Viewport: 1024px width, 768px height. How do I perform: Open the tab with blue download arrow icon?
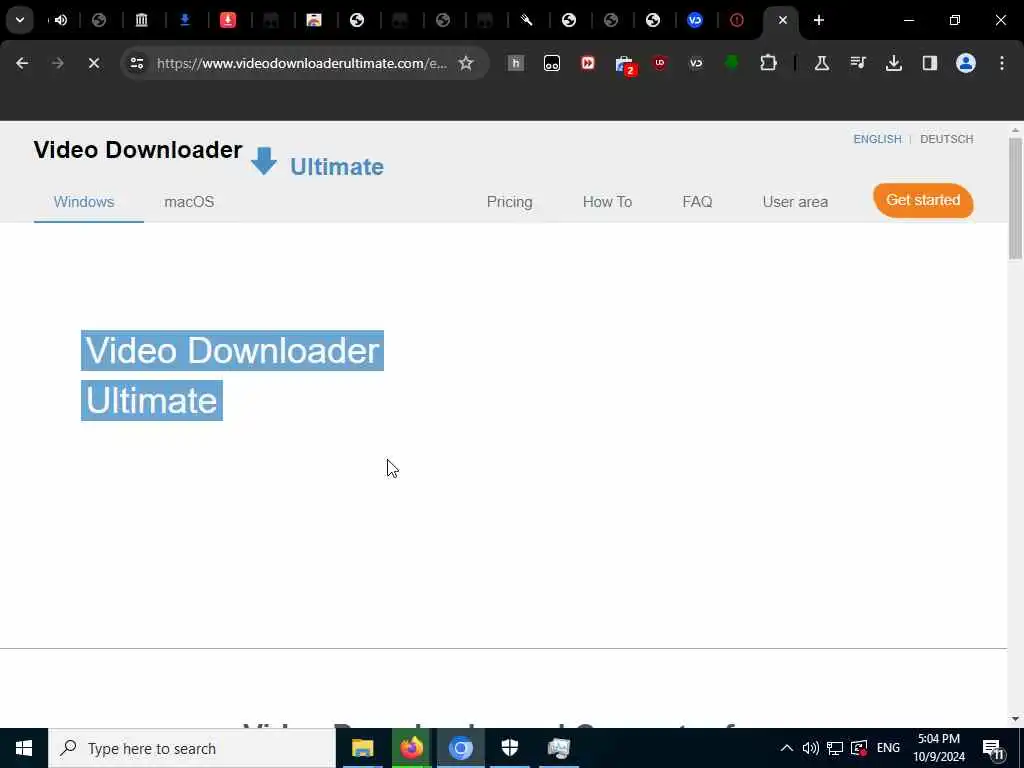point(185,20)
